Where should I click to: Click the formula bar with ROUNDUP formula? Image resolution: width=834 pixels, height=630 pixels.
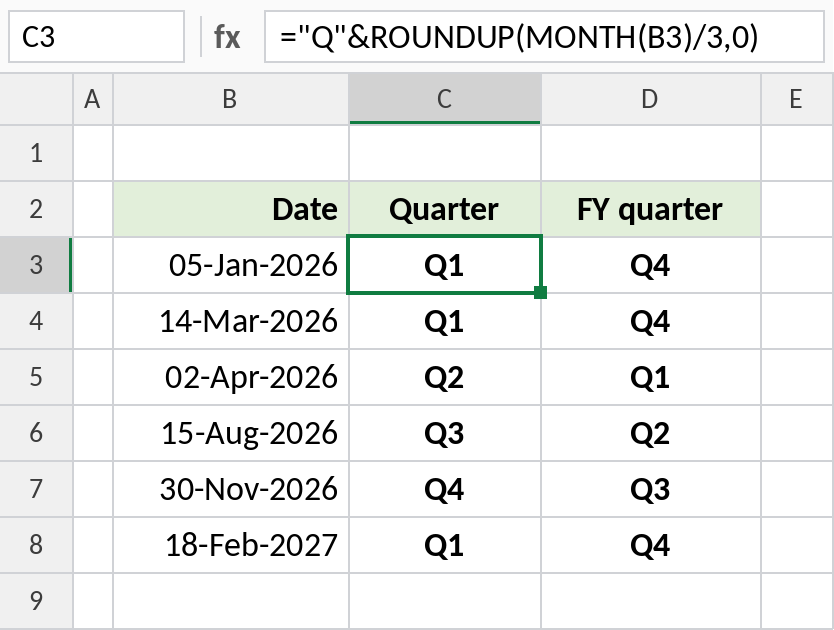(544, 37)
